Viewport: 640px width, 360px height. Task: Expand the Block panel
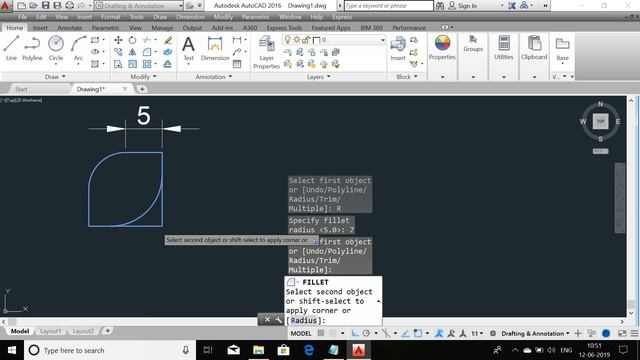[407, 77]
